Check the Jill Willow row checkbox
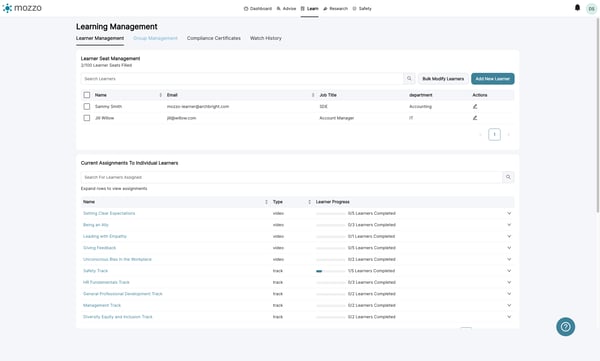Viewport: 600px width, 361px height. [87, 118]
